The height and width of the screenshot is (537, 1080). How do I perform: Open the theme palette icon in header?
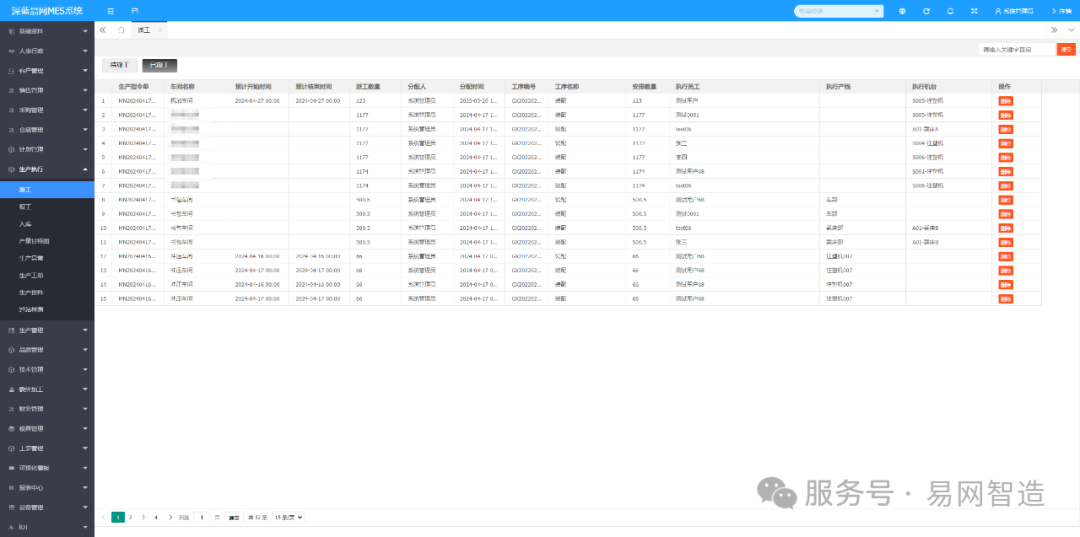pyautogui.click(x=902, y=11)
